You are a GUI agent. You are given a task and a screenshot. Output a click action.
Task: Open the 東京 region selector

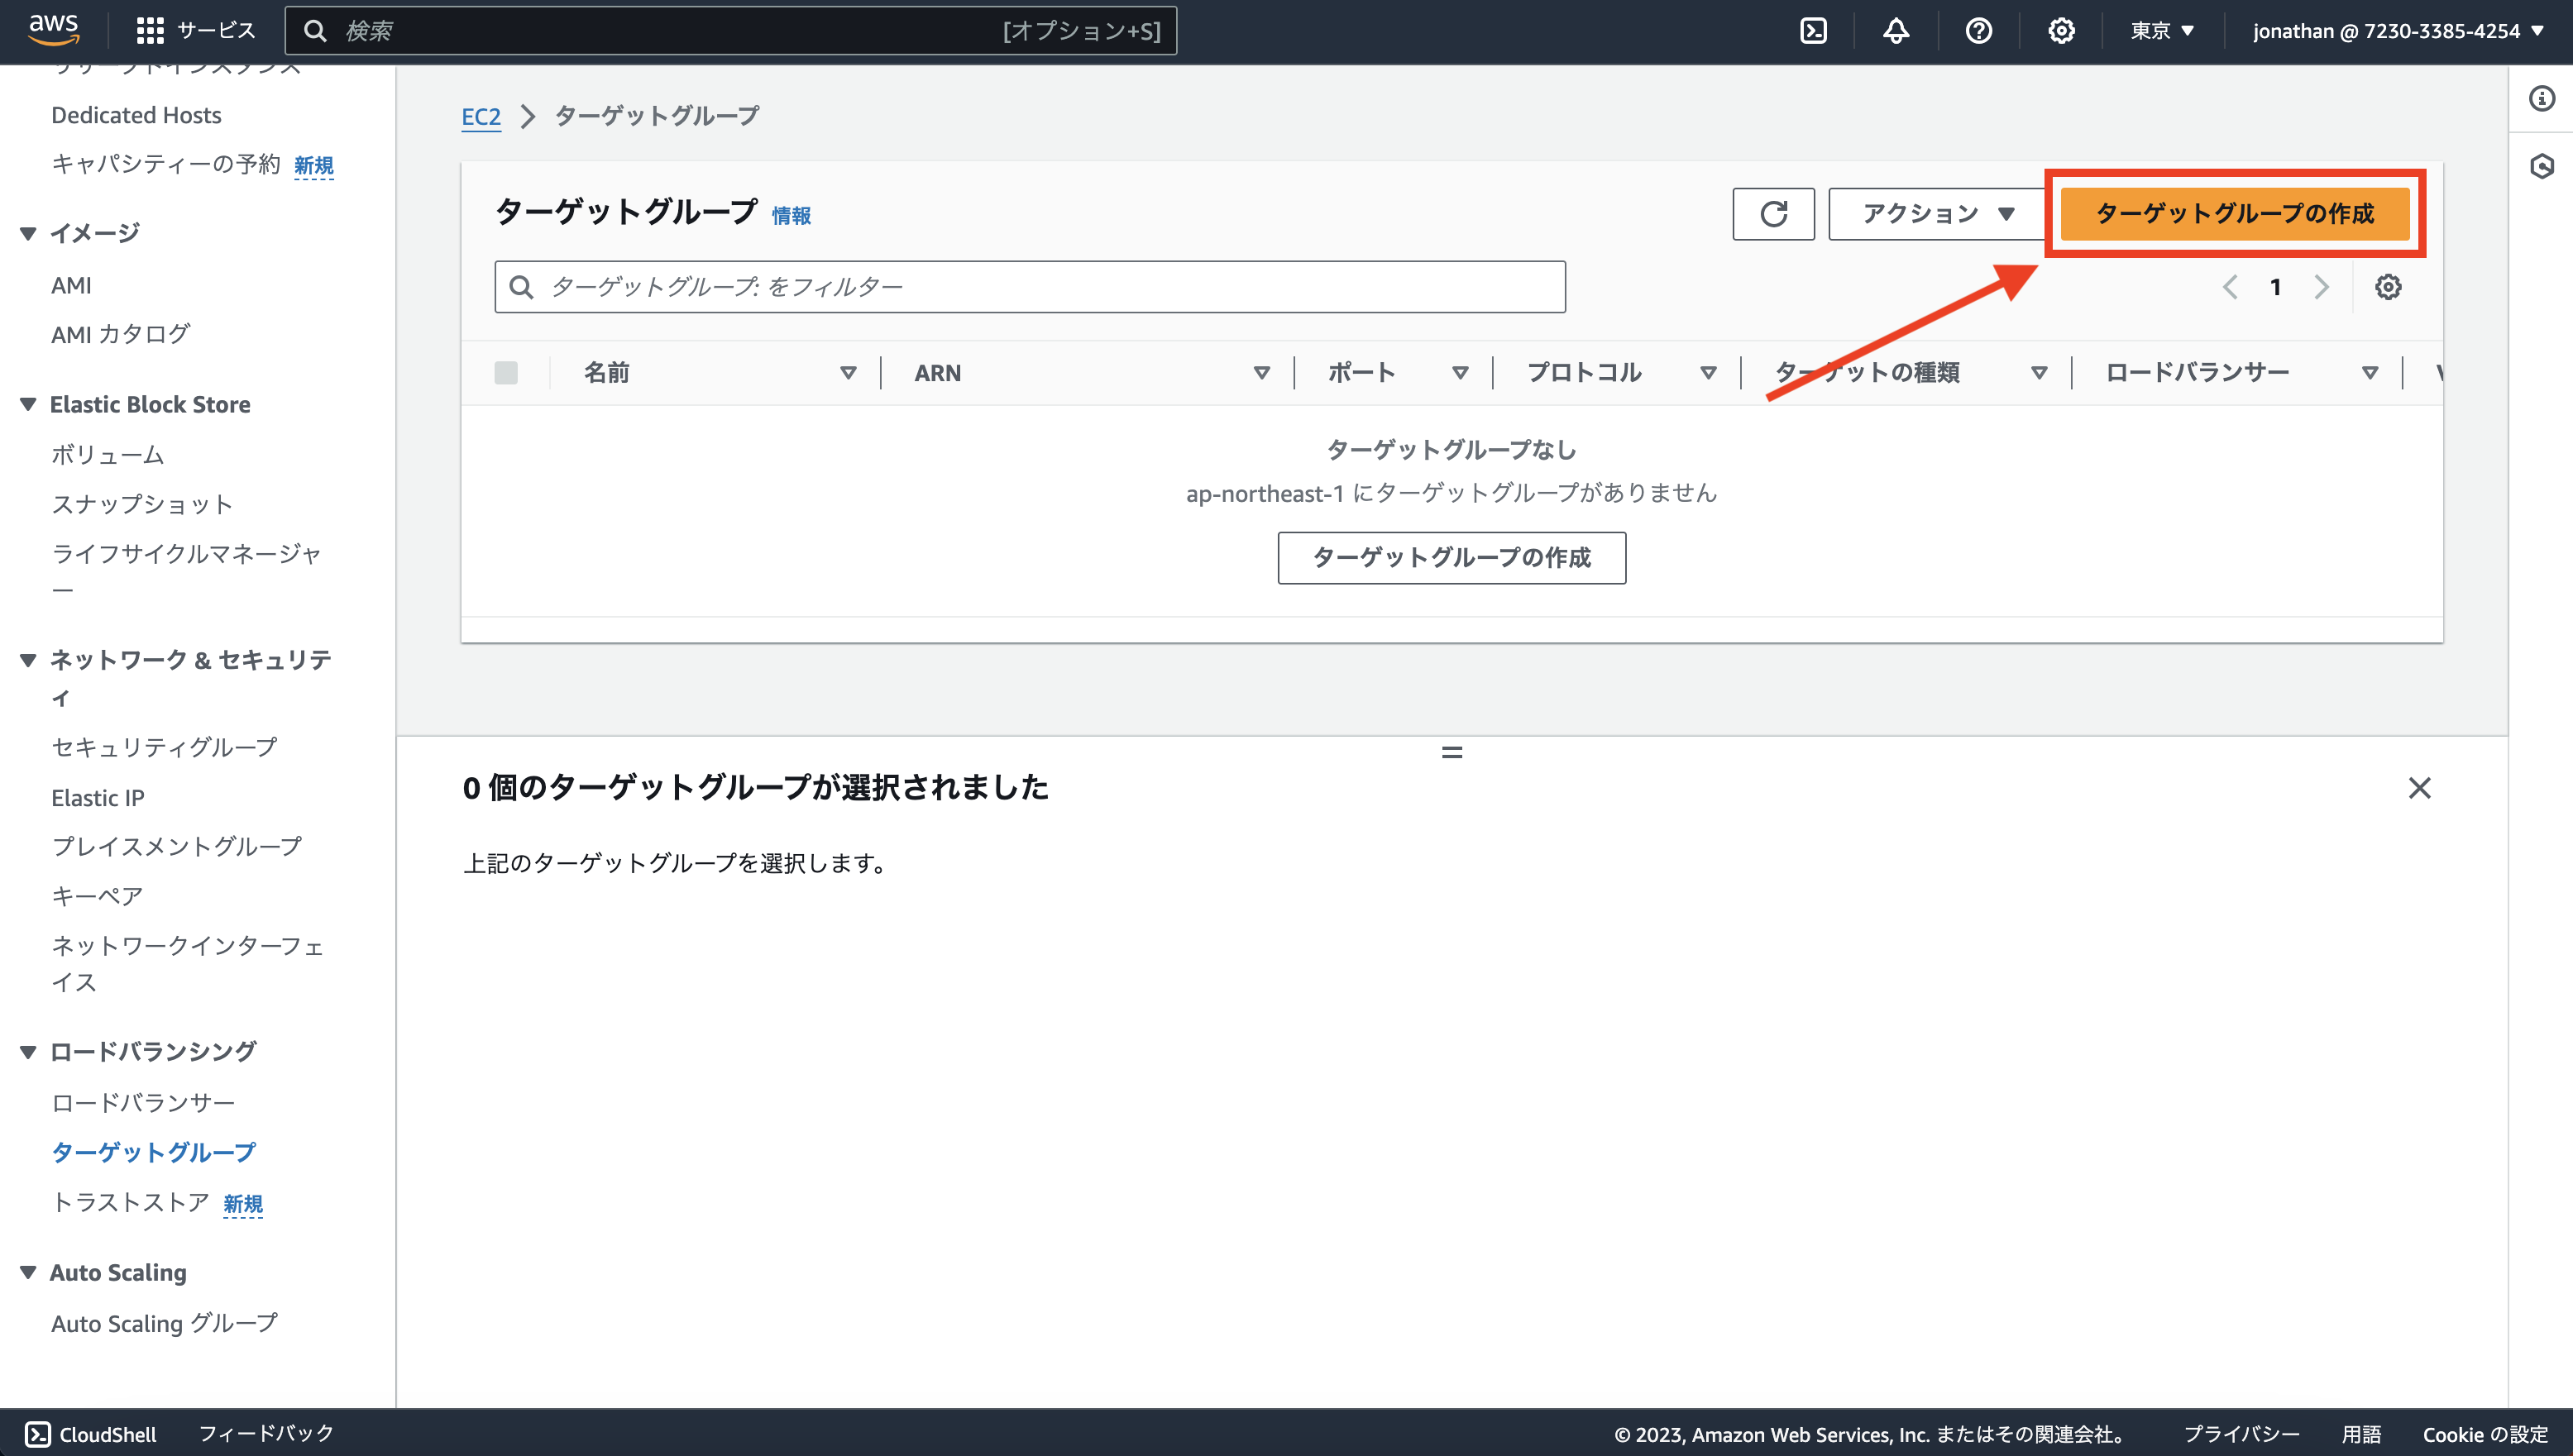click(x=2162, y=30)
